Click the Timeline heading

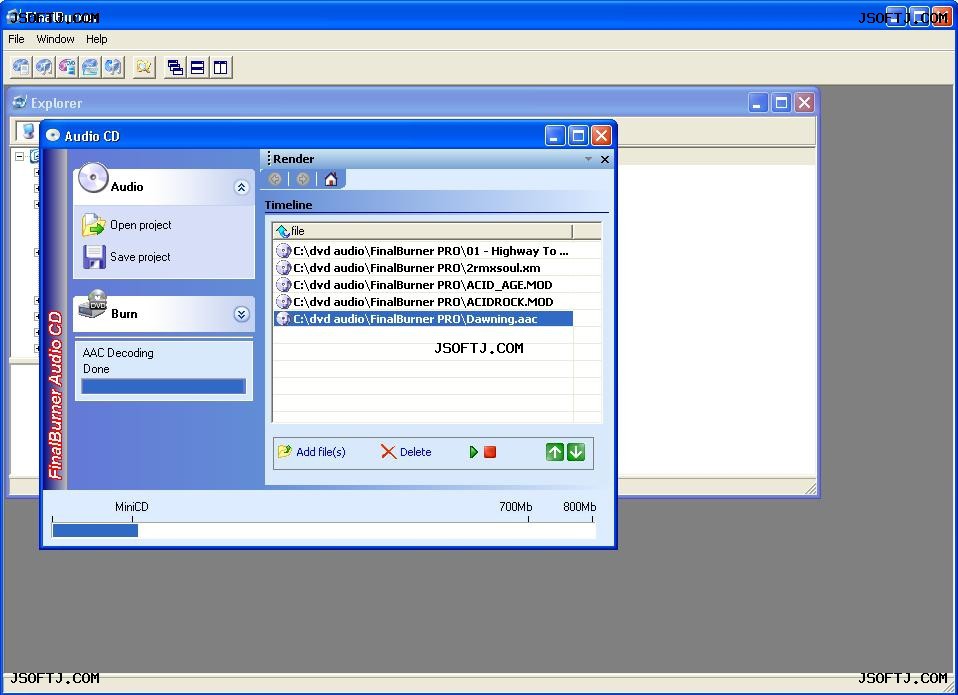288,205
